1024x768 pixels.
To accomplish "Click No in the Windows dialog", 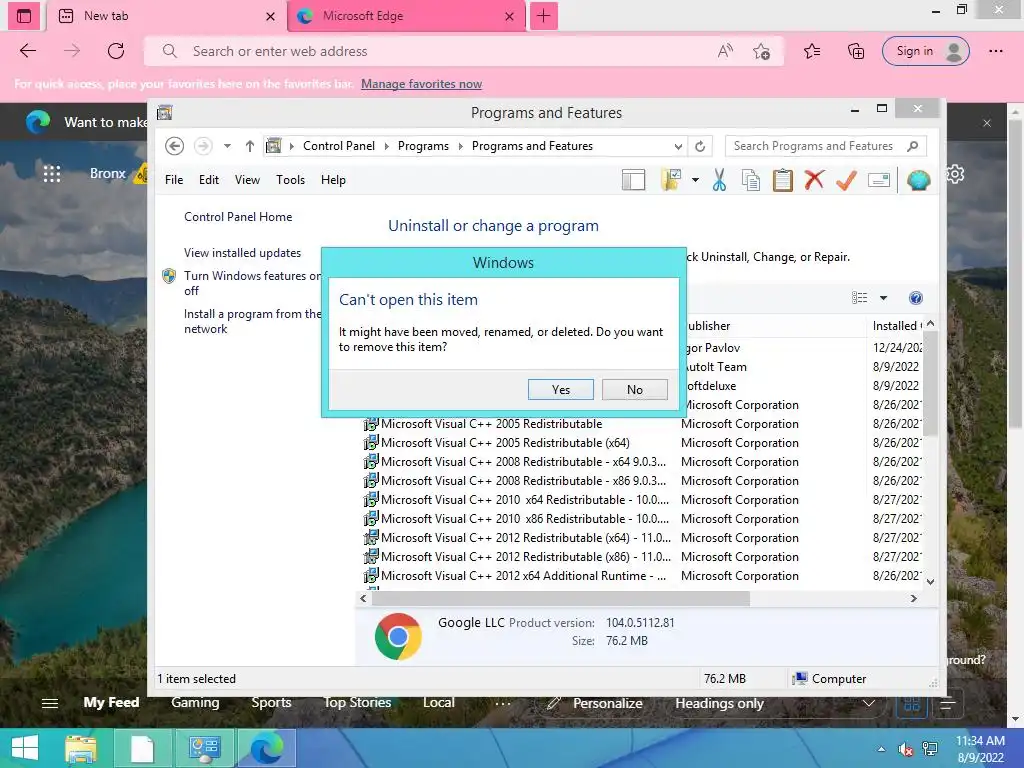I will pos(635,389).
